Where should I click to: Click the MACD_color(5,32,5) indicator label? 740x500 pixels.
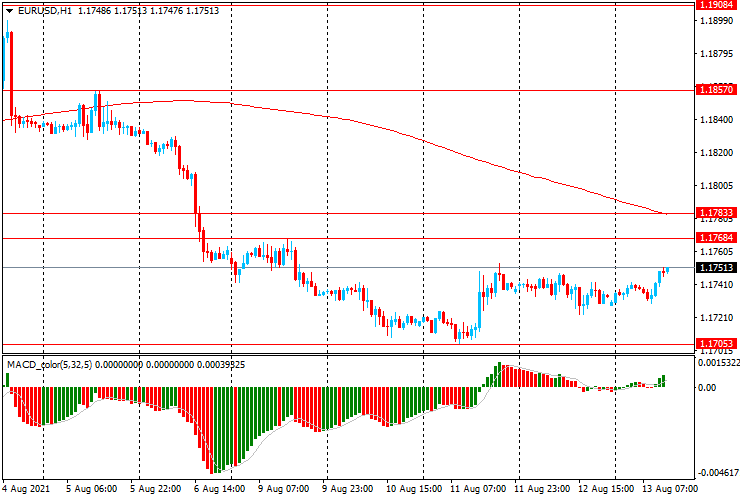(x=50, y=365)
